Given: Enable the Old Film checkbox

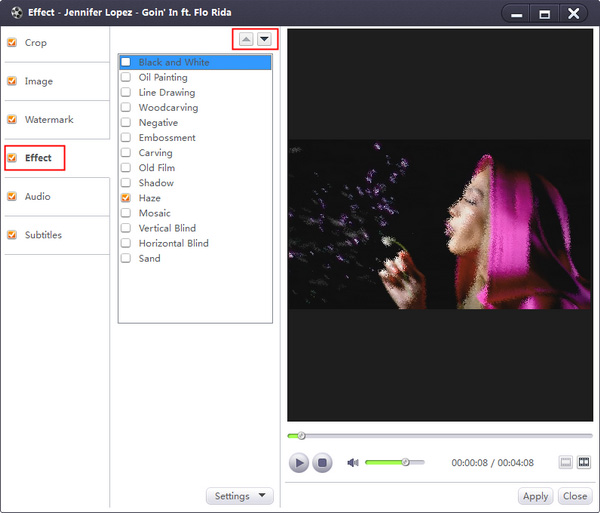Looking at the screenshot, I should coord(126,168).
